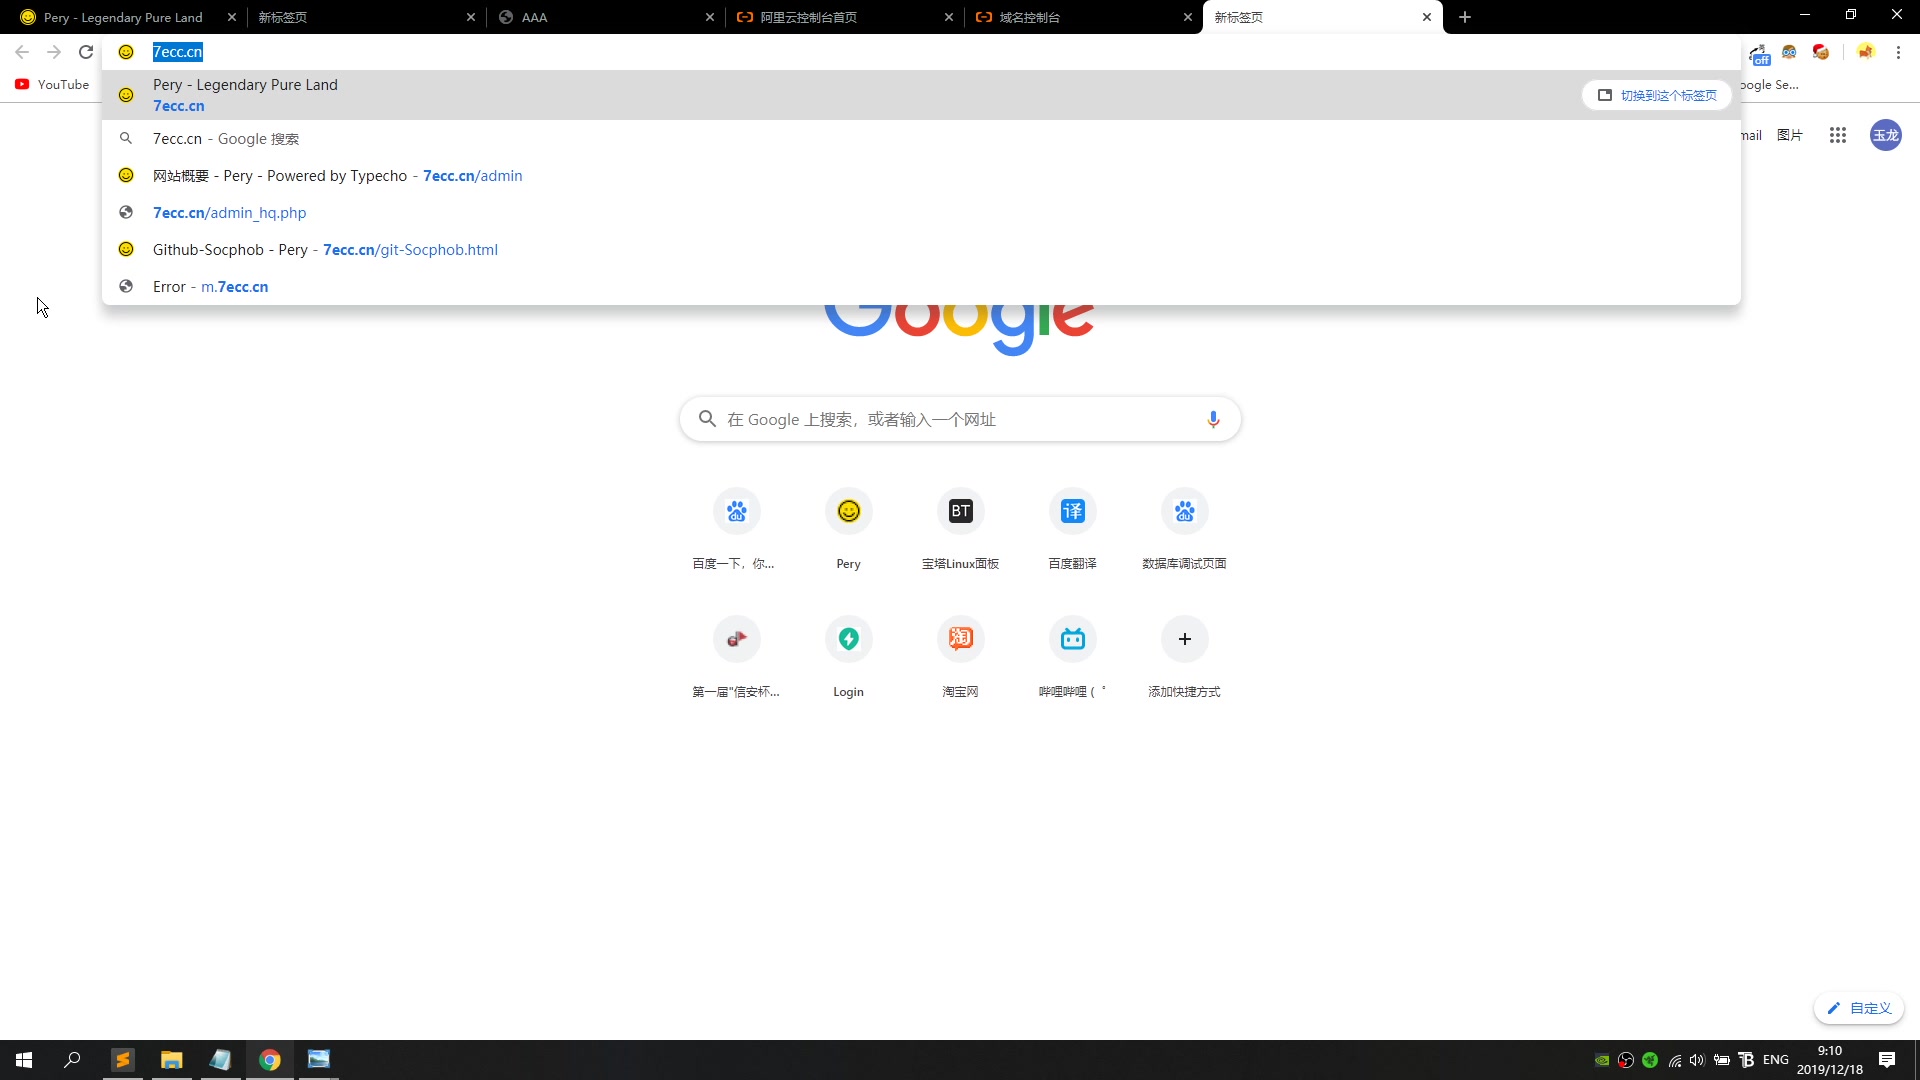Click the Google microphone search toggle
The width and height of the screenshot is (1920, 1080).
tap(1213, 418)
